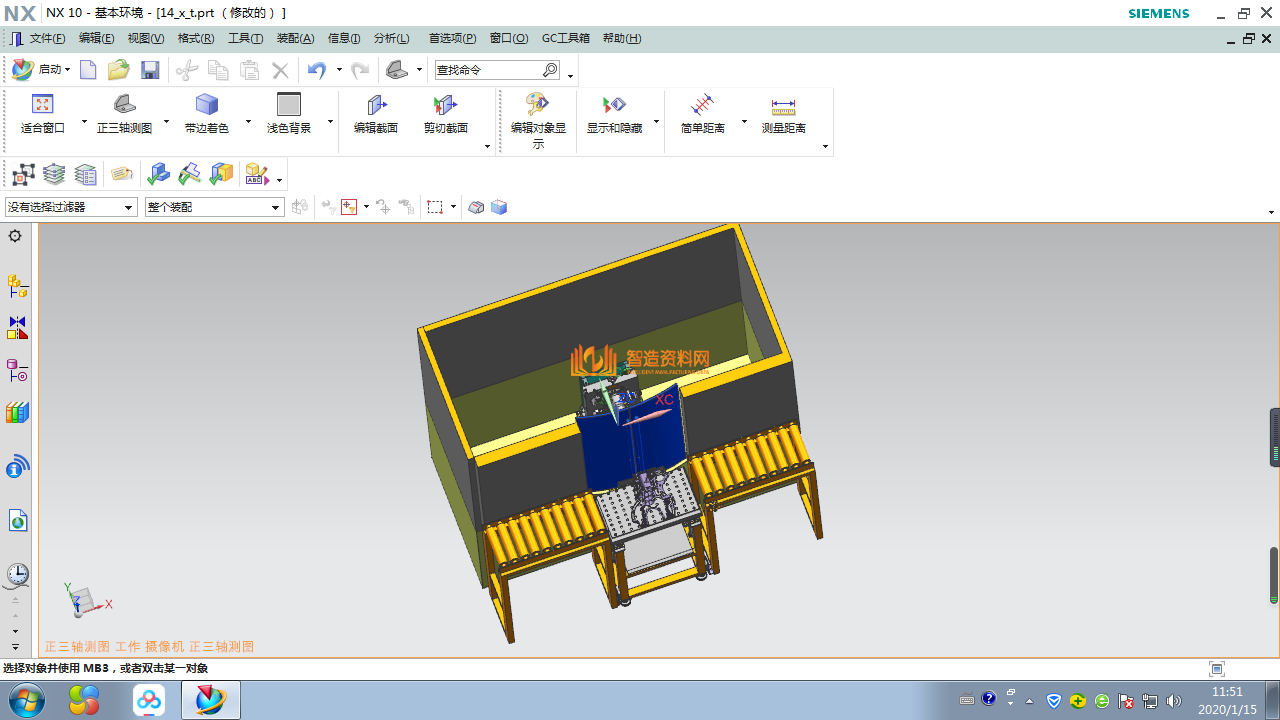
Task: Click the Undo arrow icon
Action: 317,70
